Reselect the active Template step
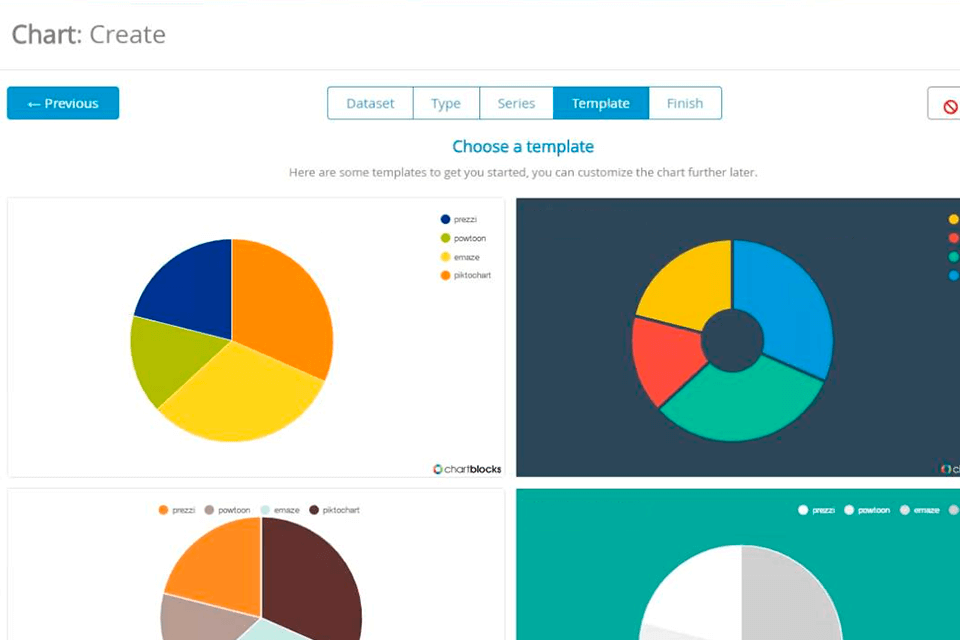Viewport: 960px width, 640px height. [600, 103]
